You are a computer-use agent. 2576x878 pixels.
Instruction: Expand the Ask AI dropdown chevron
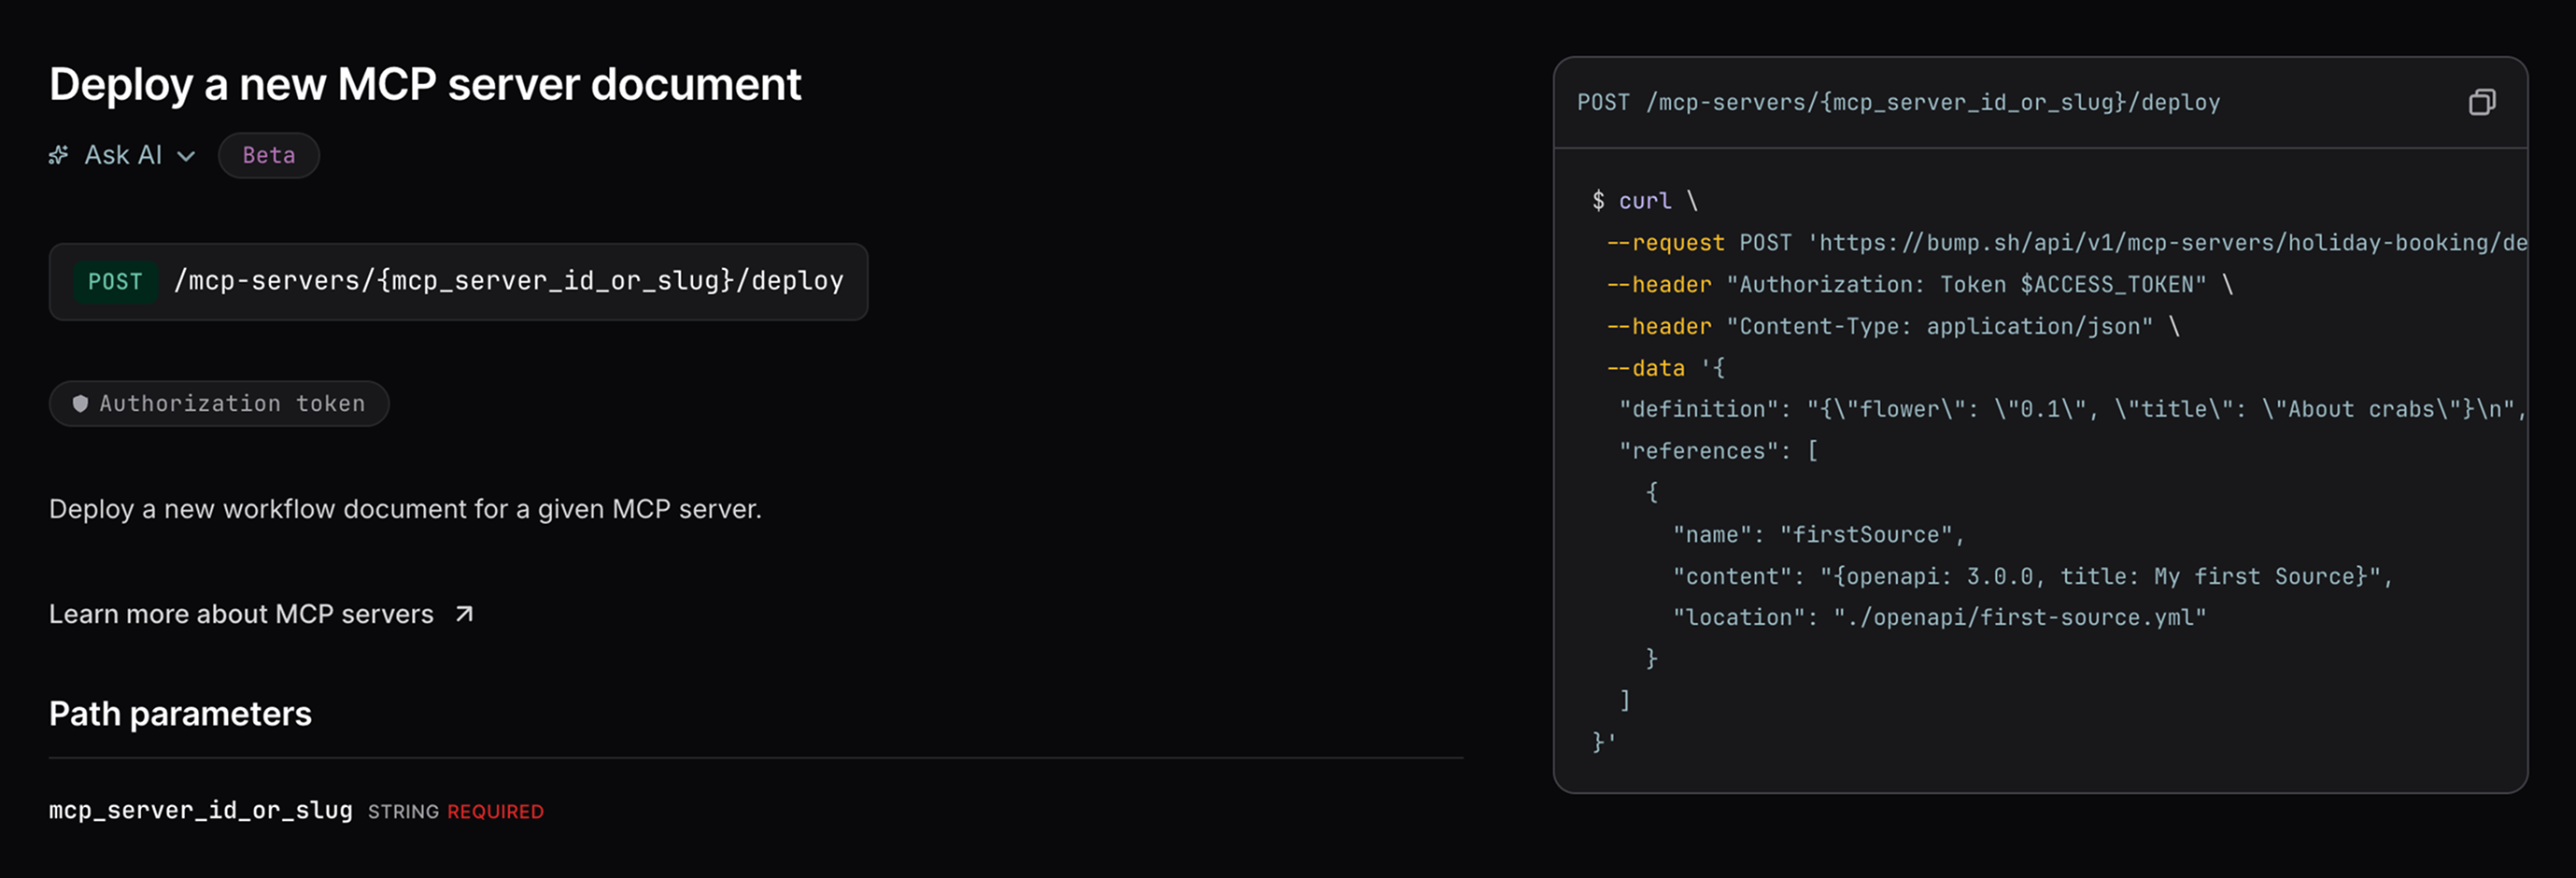(x=186, y=156)
